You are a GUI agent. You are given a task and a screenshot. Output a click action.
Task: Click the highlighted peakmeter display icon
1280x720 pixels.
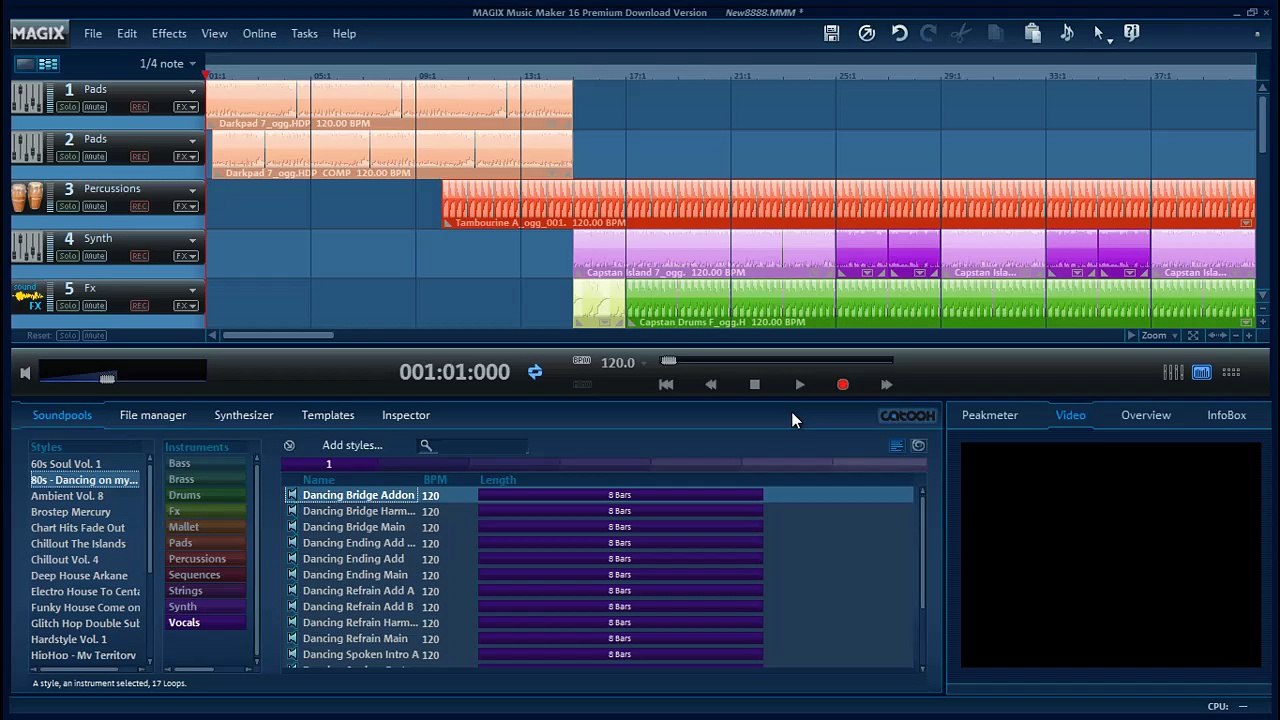pyautogui.click(x=1202, y=372)
